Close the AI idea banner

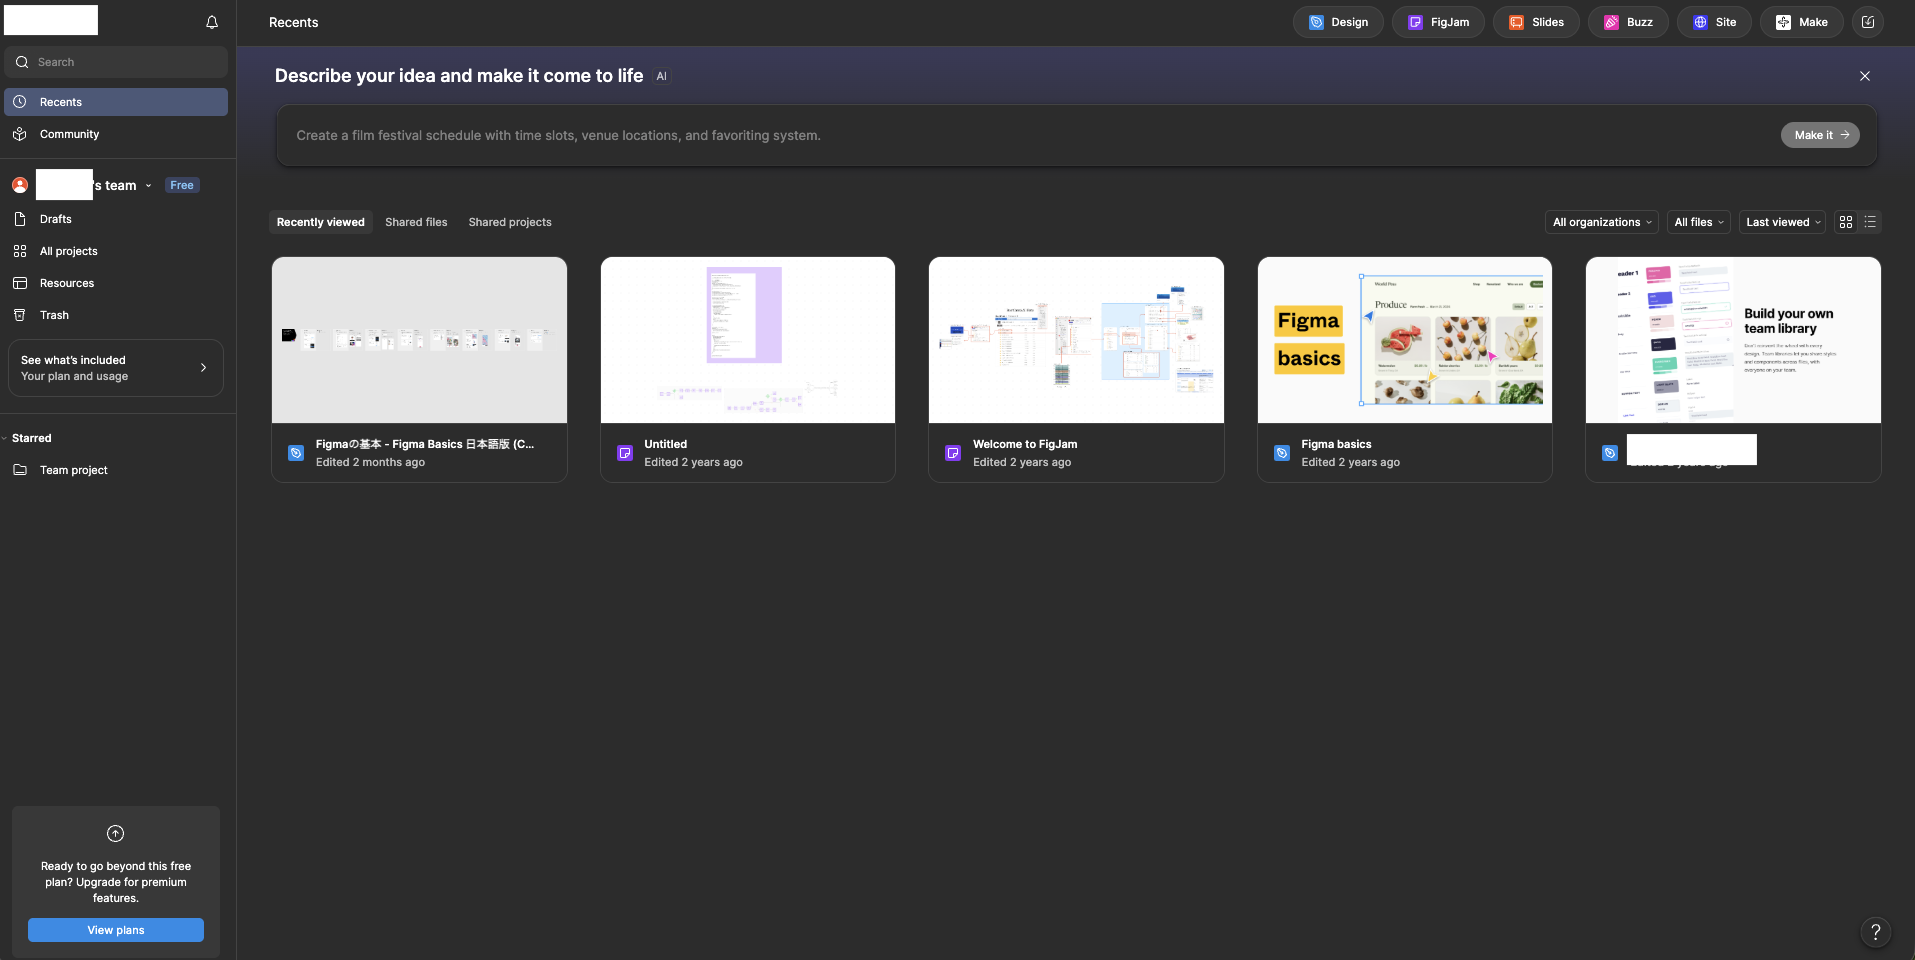[1865, 76]
